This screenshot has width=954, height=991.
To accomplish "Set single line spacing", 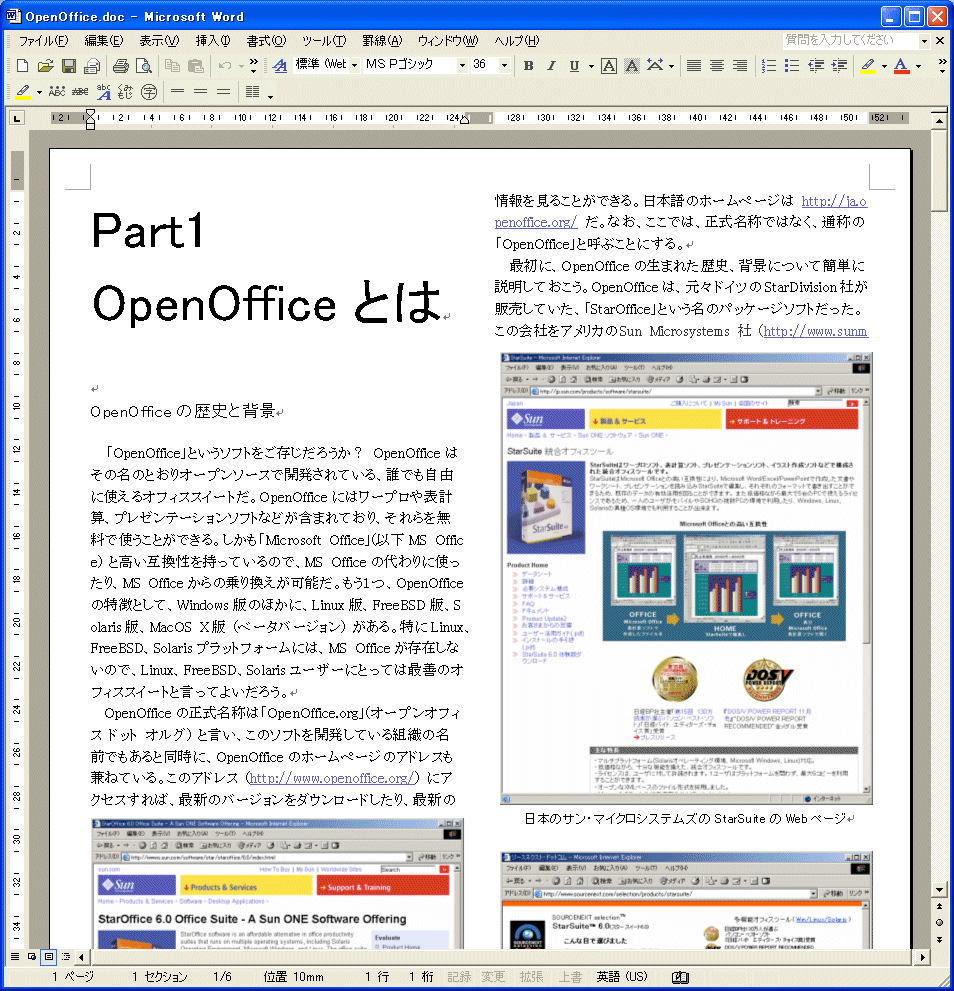I will (x=178, y=92).
